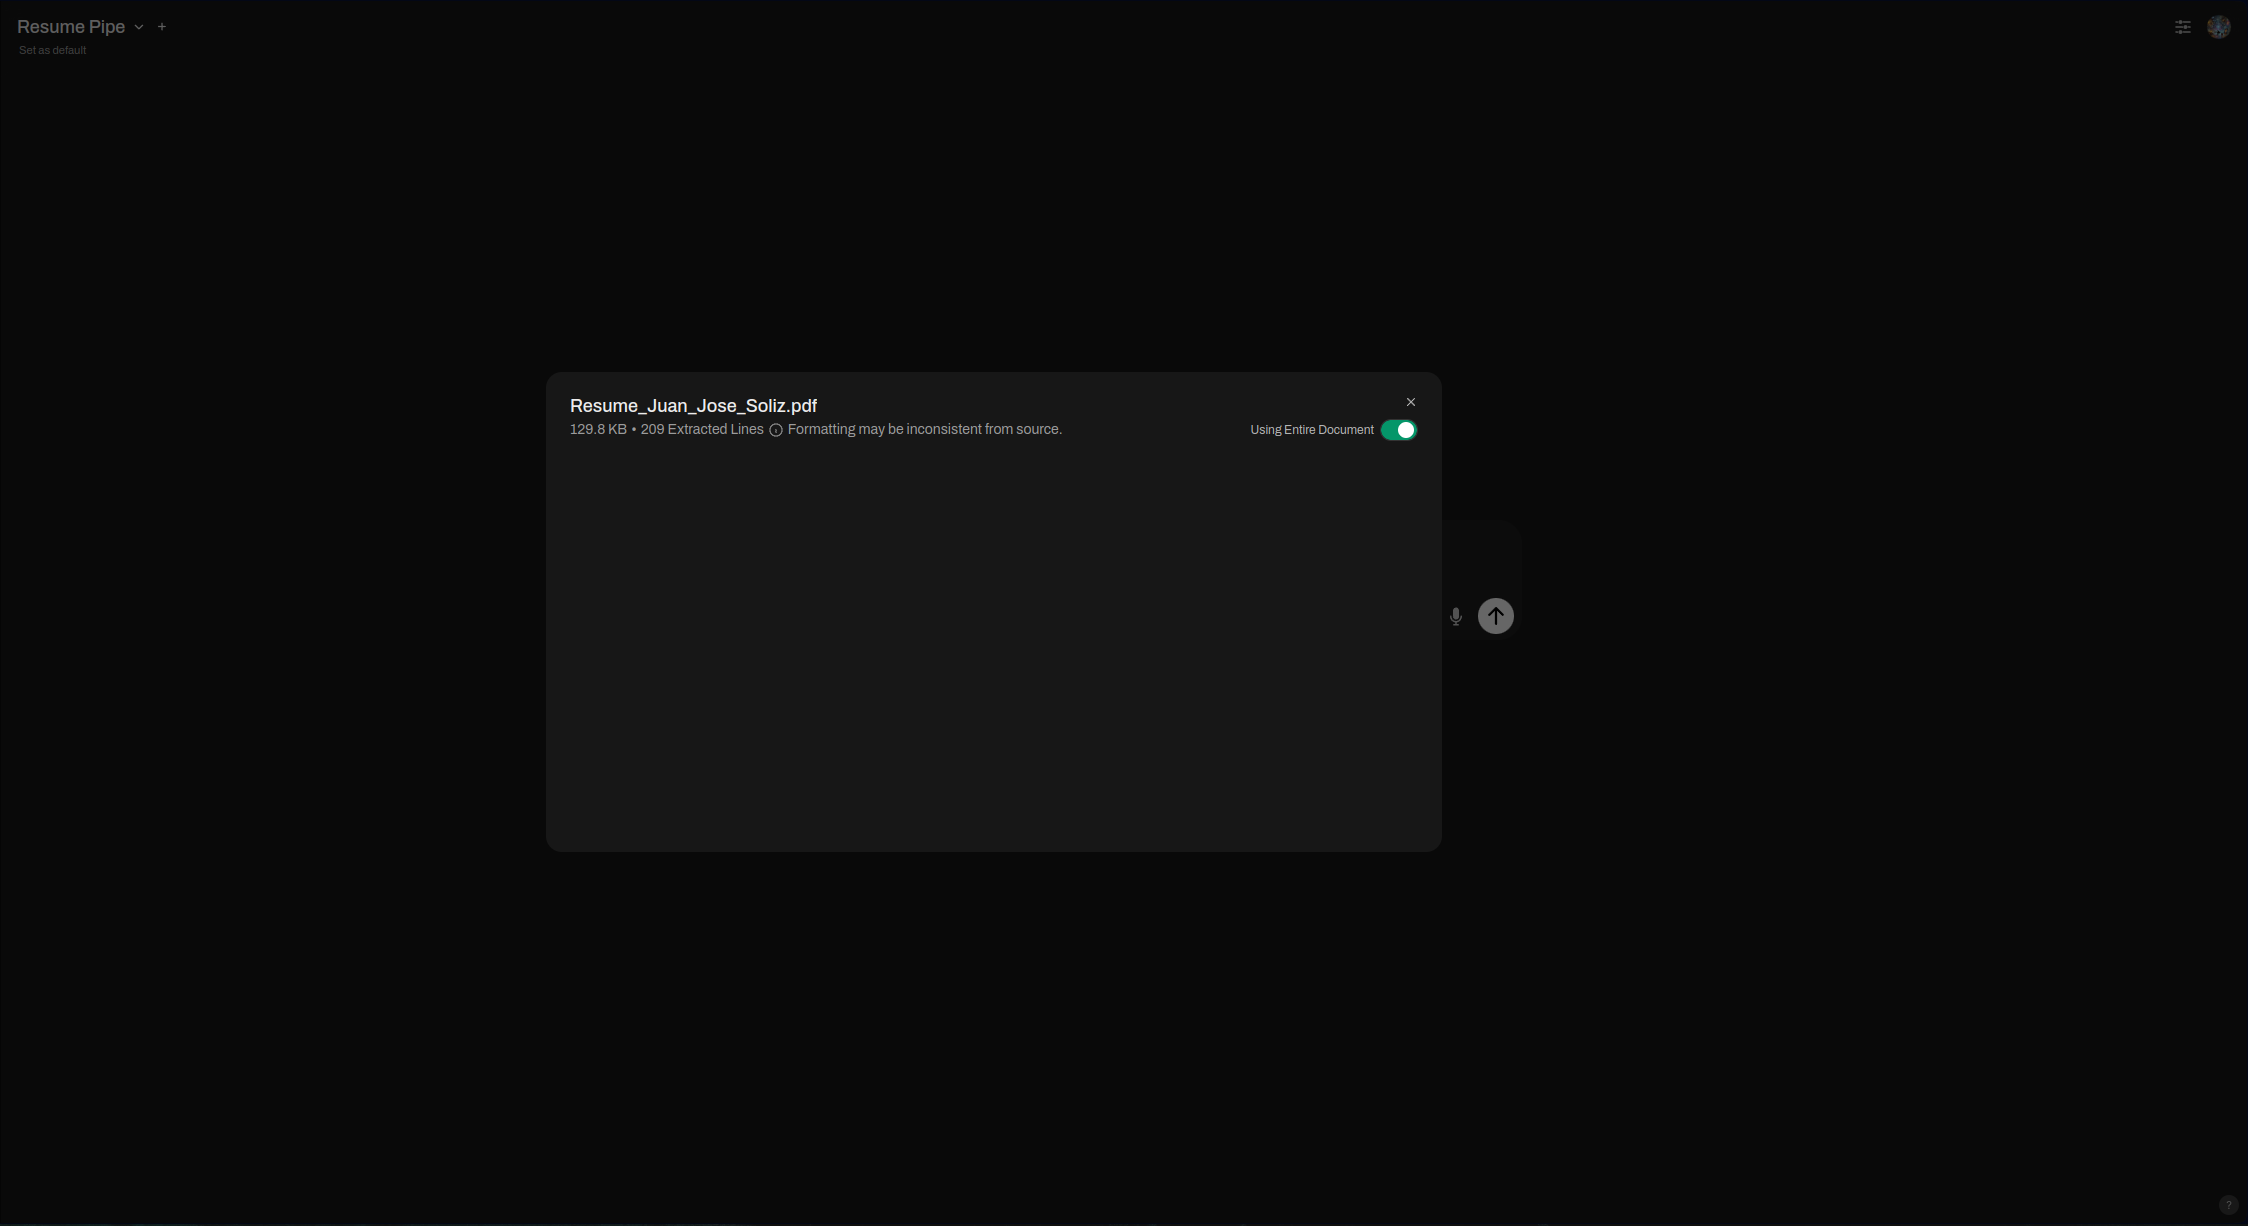The image size is (2248, 1226).
Task: Close the Resume_Juan_Jose_Soliz.pdf preview dialog
Action: point(1411,402)
